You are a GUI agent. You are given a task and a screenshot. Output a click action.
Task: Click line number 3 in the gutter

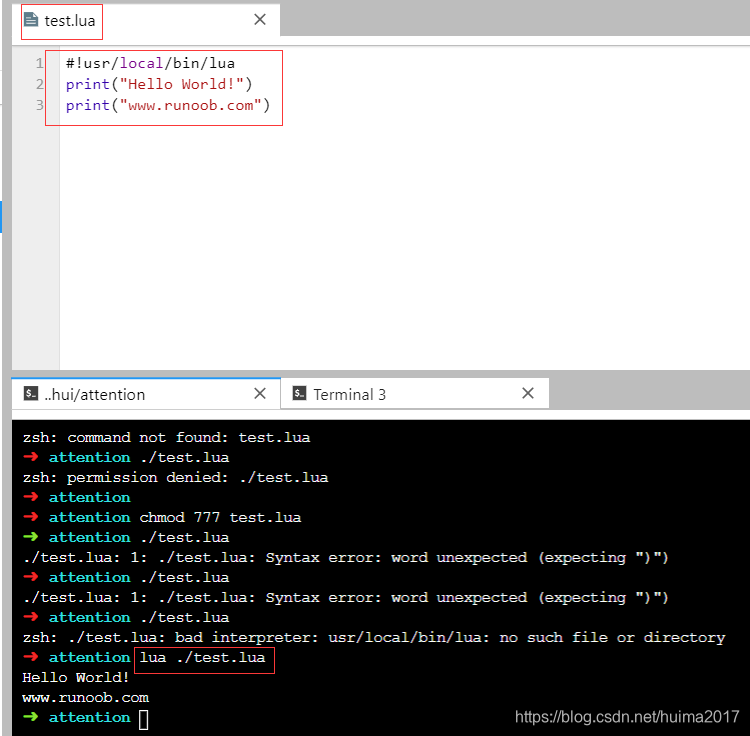pyautogui.click(x=40, y=105)
